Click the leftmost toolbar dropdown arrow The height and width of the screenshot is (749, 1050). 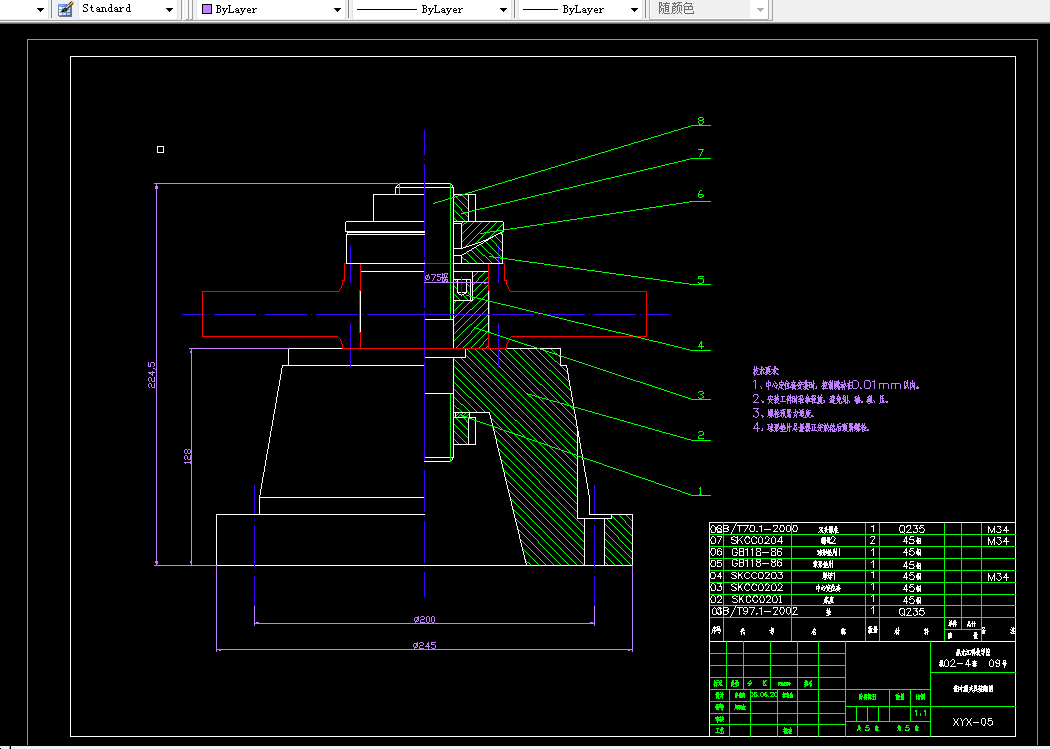40,9
